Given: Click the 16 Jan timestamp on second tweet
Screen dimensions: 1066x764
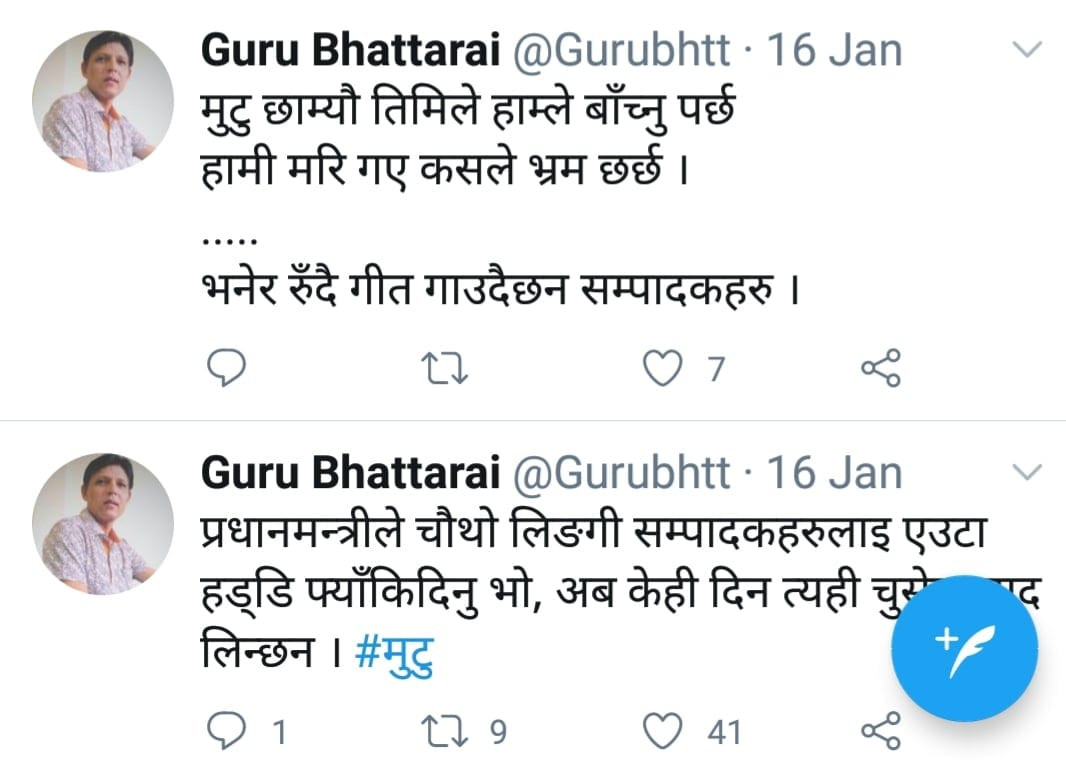Looking at the screenshot, I should [834, 474].
